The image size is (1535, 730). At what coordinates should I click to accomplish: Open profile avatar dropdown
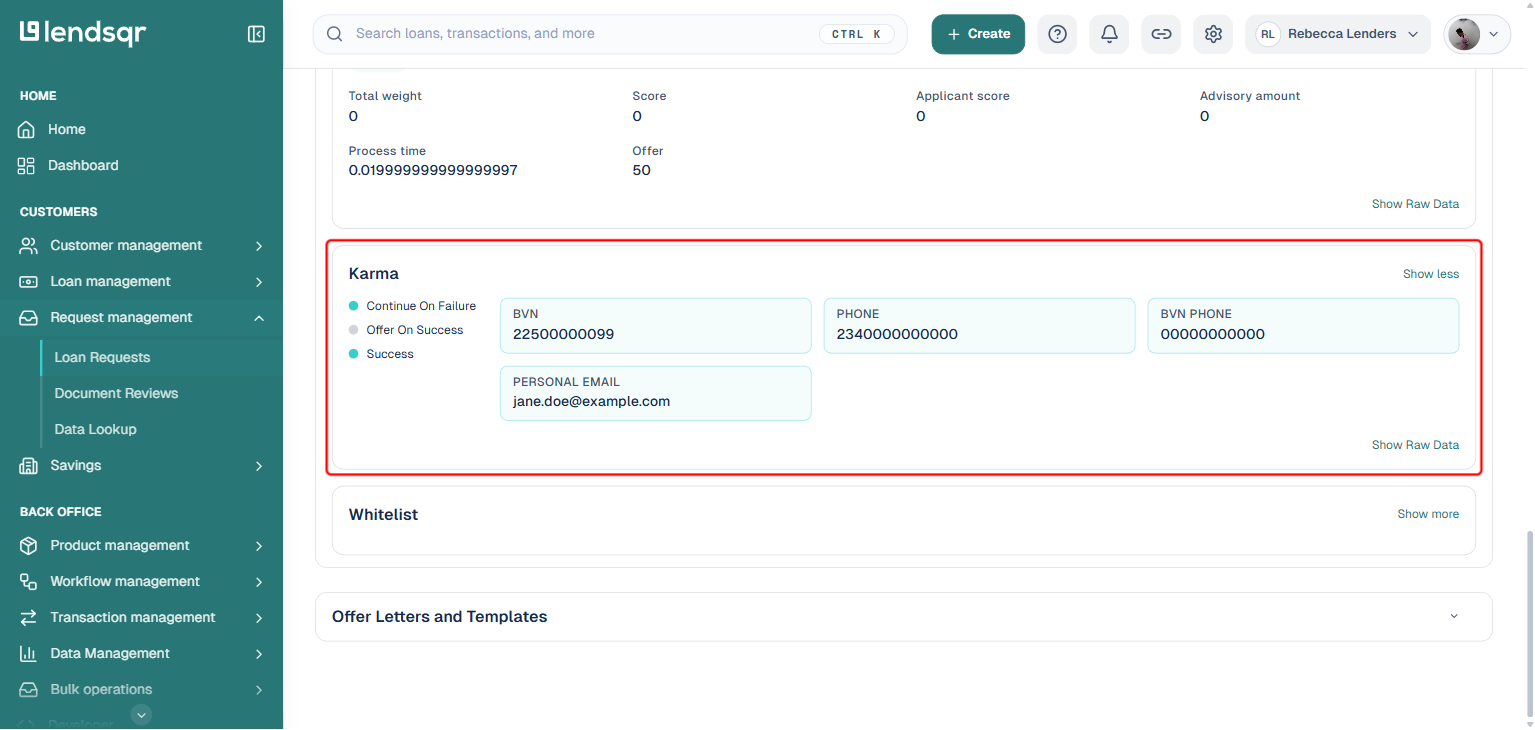tap(1477, 34)
